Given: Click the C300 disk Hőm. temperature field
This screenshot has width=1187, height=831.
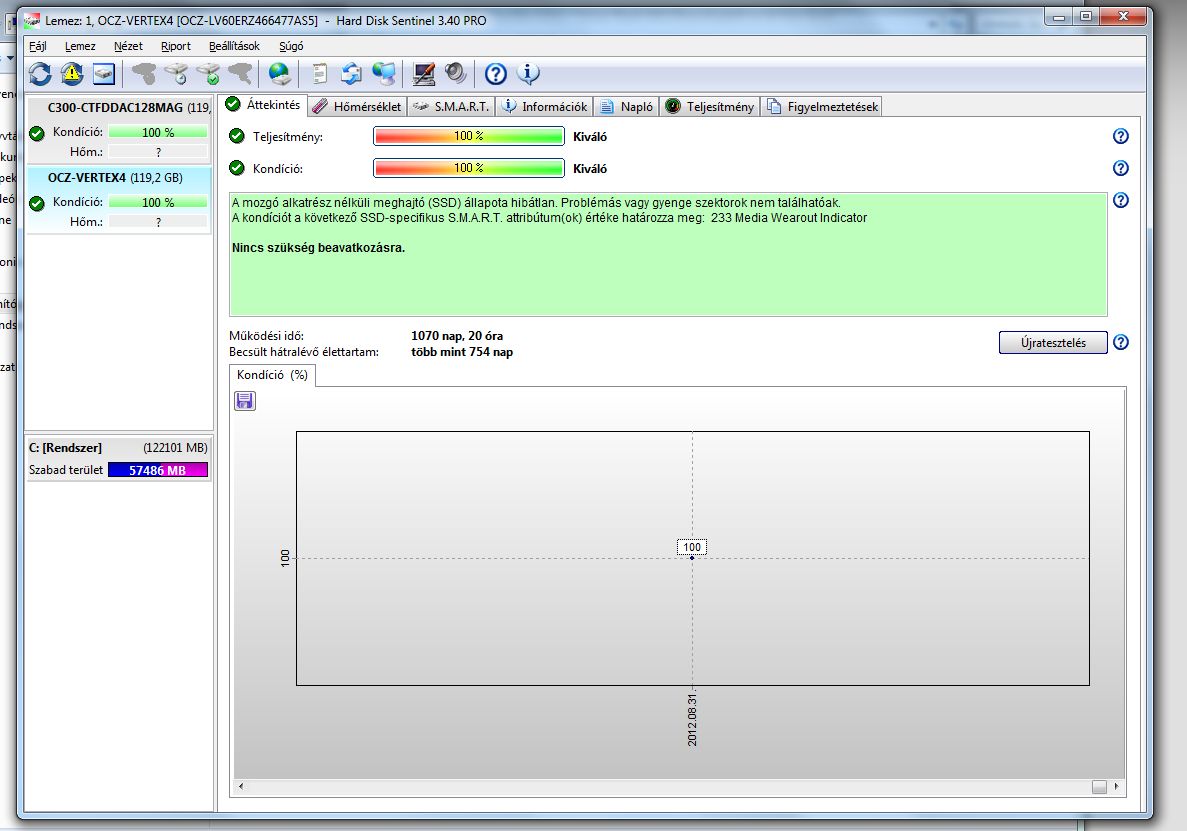Looking at the screenshot, I should (157, 152).
